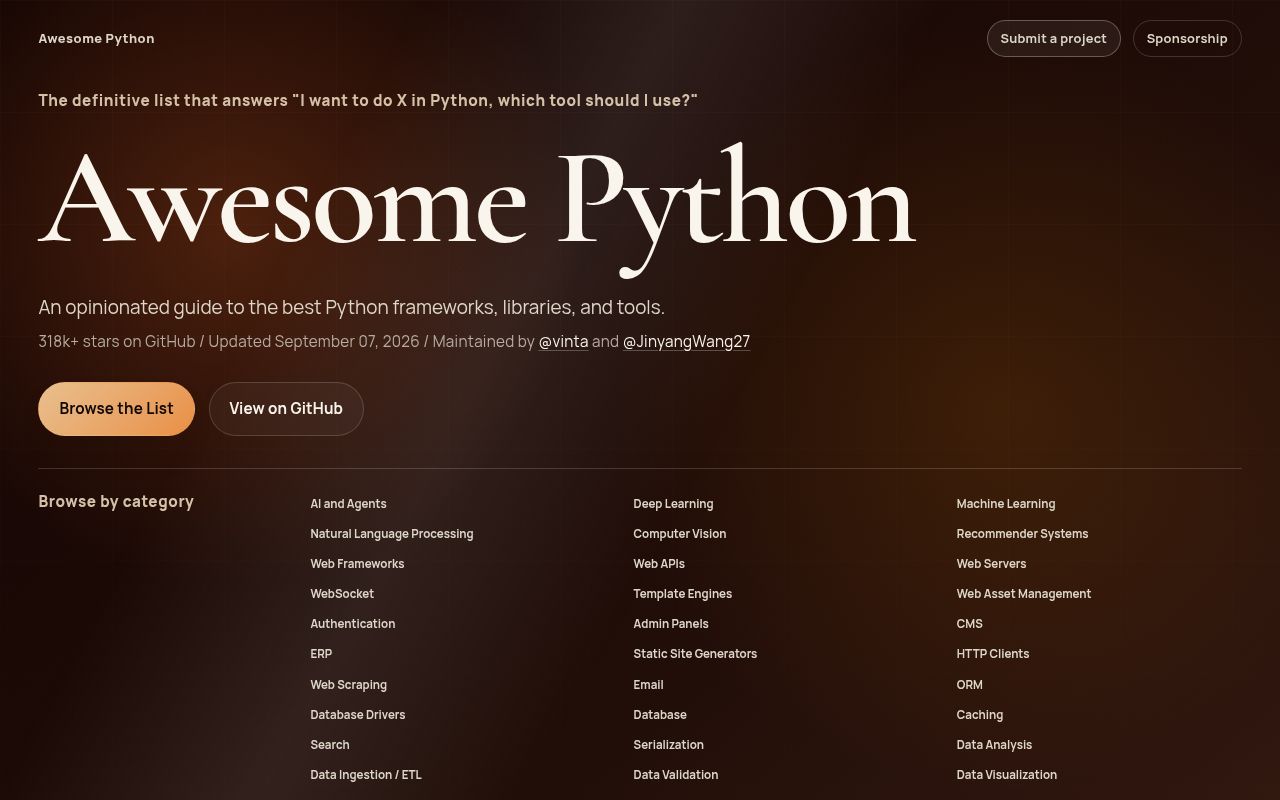Open Serialization category
The width and height of the screenshot is (1280, 800).
point(668,745)
